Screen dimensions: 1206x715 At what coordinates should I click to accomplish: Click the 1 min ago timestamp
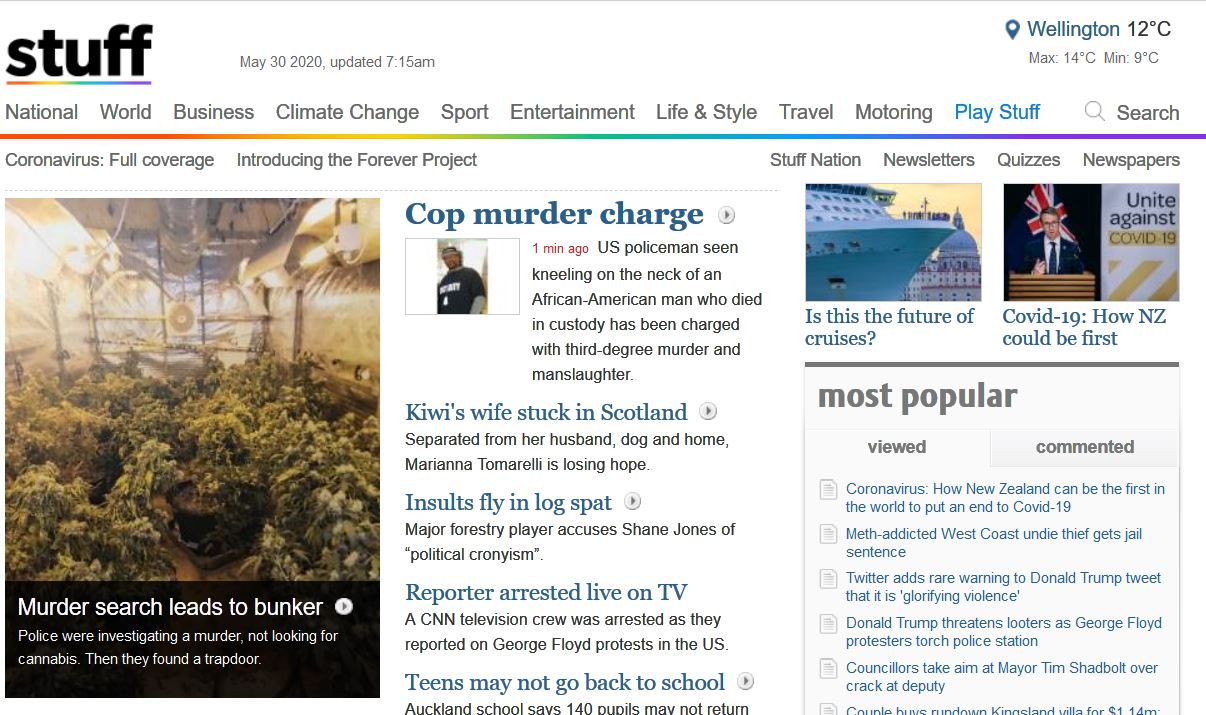(x=560, y=248)
